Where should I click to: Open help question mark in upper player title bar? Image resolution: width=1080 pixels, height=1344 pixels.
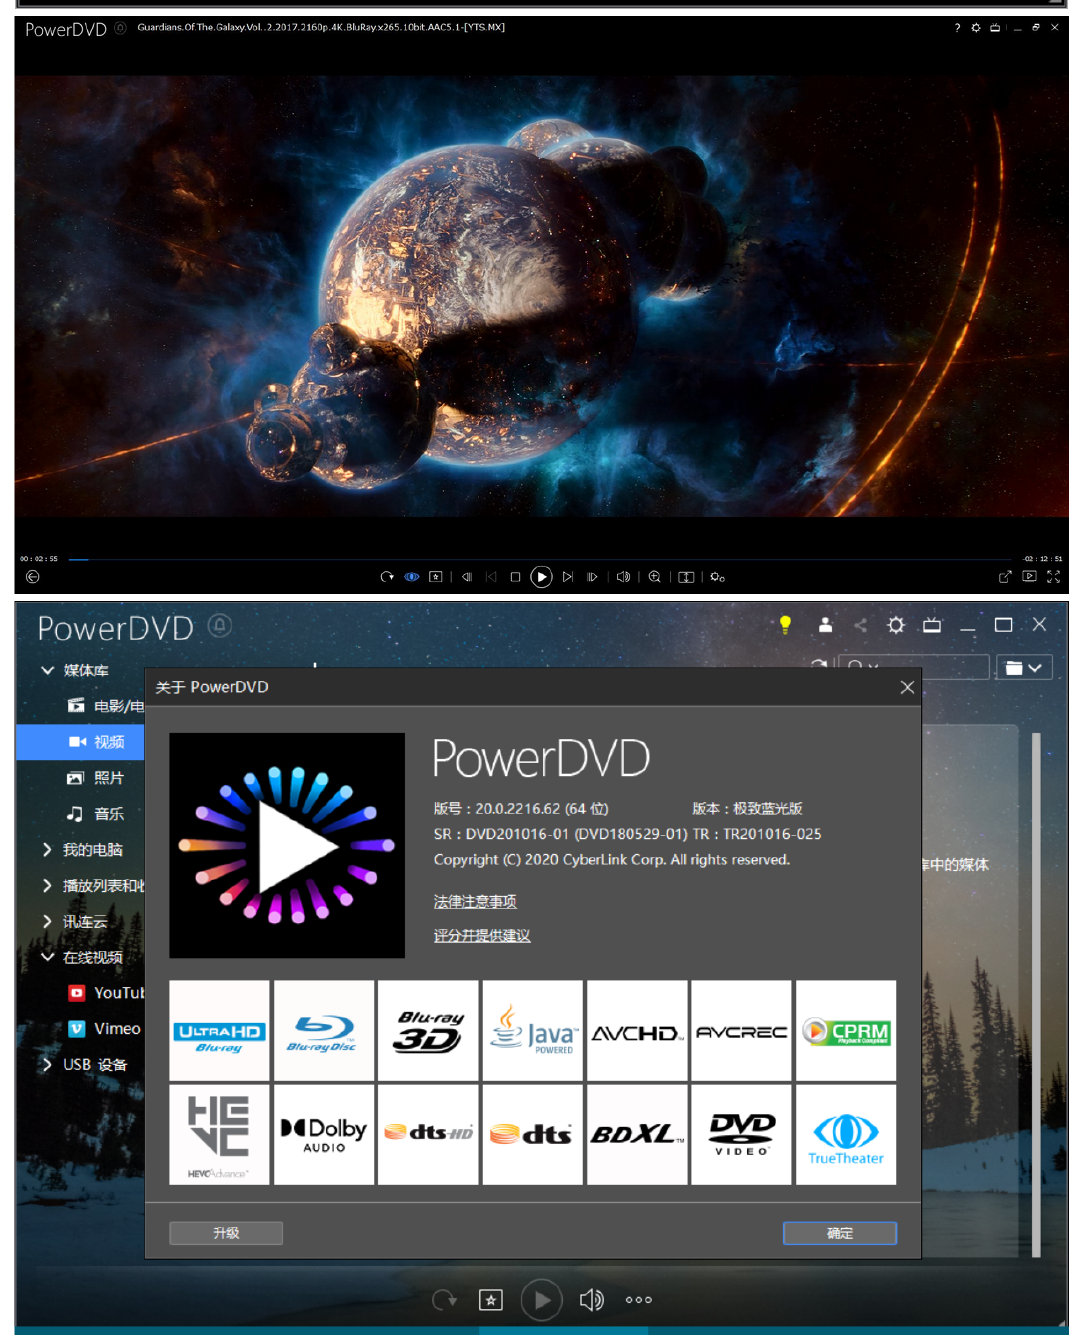pyautogui.click(x=957, y=28)
